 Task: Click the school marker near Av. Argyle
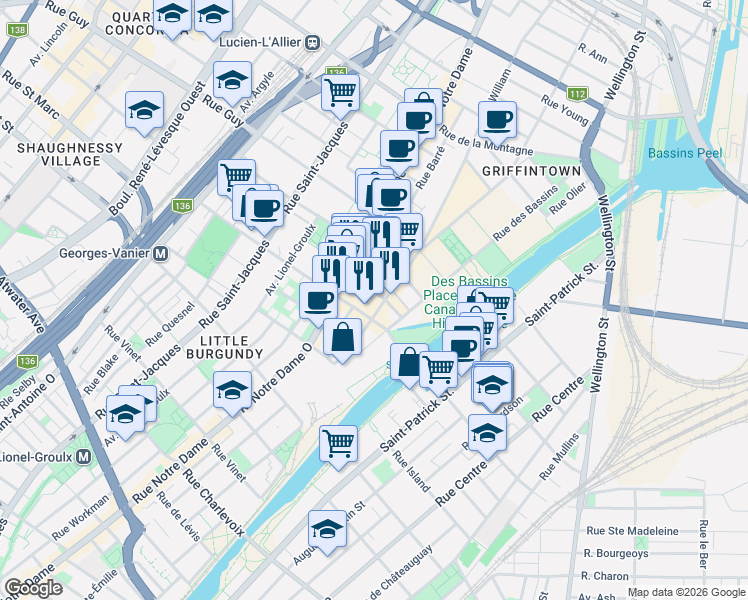point(232,82)
